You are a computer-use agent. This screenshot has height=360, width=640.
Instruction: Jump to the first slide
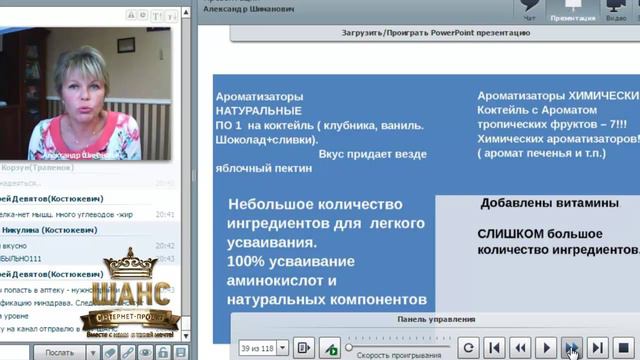pos(494,348)
